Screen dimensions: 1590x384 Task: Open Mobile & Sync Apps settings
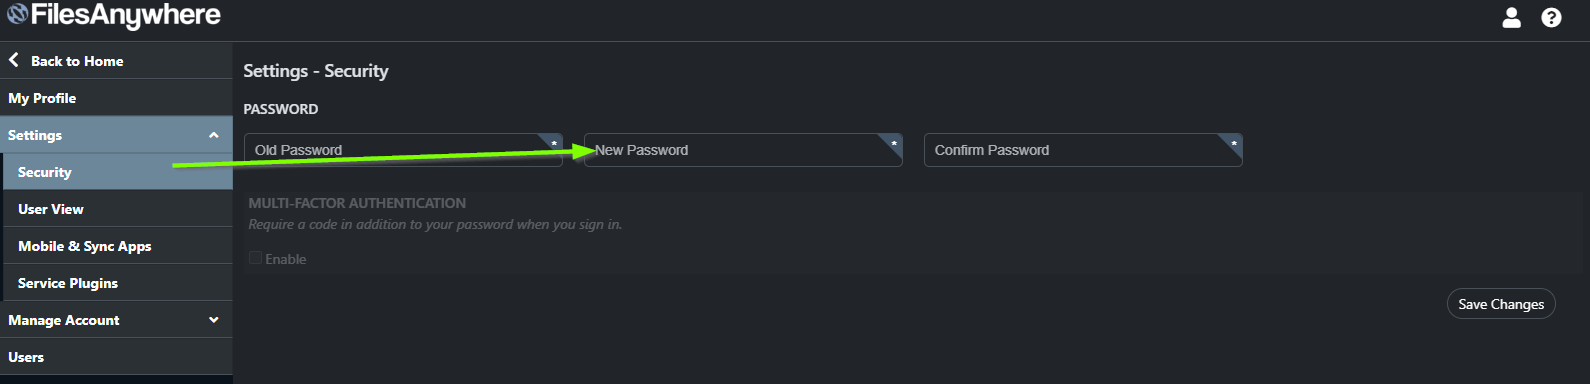pyautogui.click(x=118, y=246)
